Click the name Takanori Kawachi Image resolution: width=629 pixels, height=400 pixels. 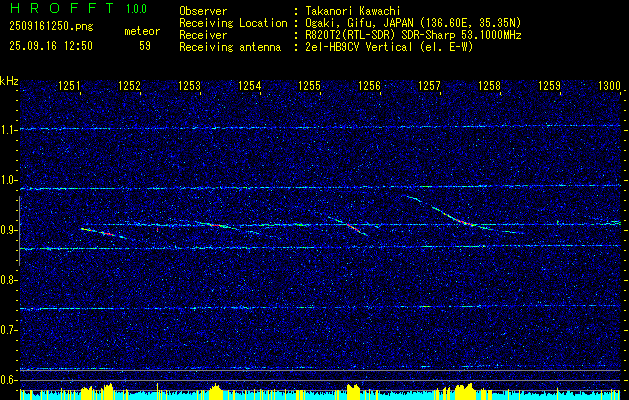[x=351, y=11]
